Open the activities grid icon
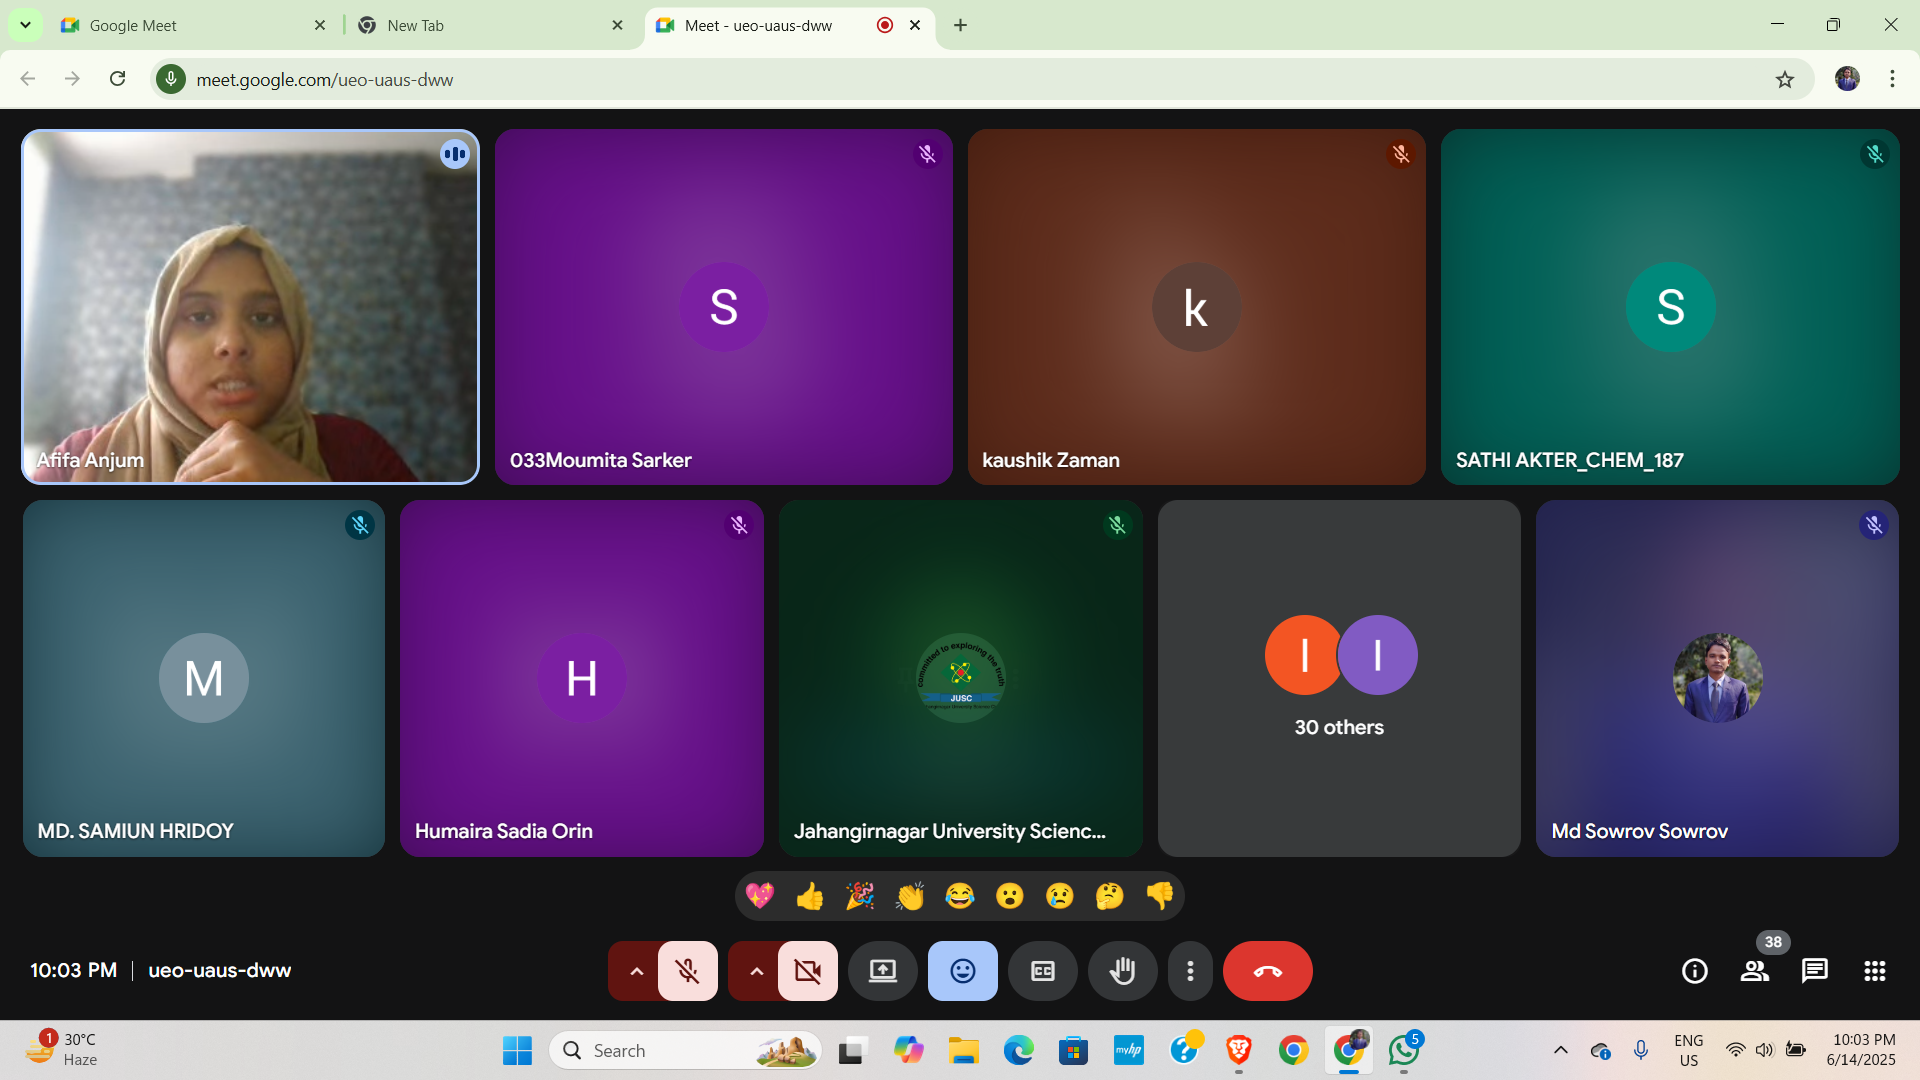This screenshot has height=1080, width=1920. coord(1874,971)
